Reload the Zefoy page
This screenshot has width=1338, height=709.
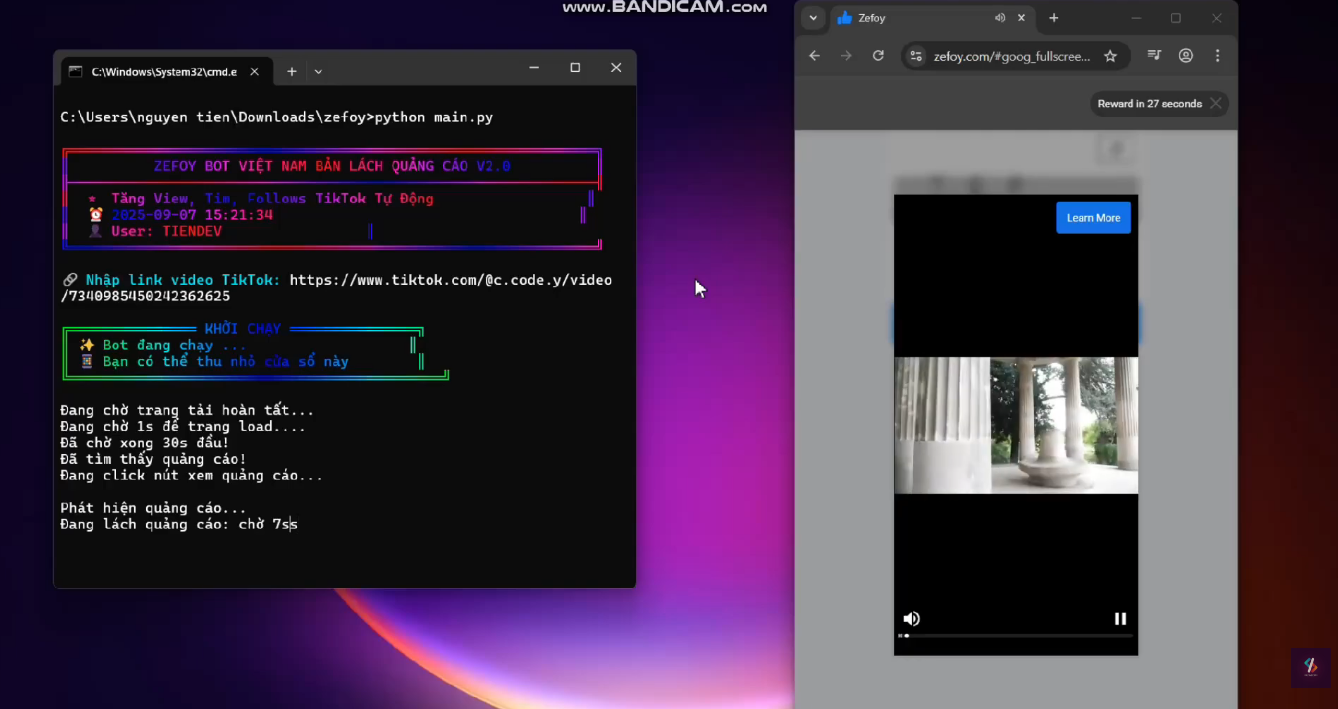878,56
